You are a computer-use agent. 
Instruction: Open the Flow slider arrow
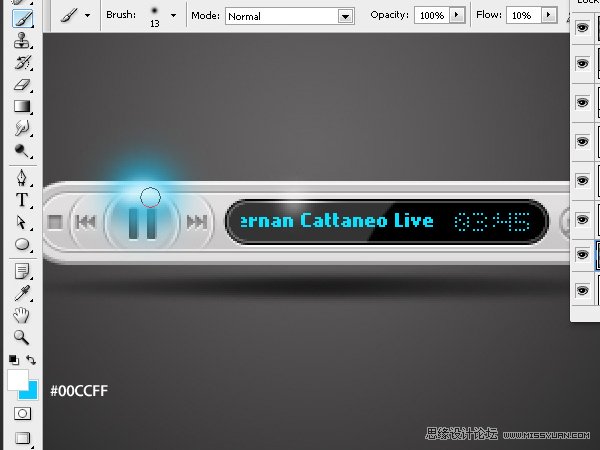pos(549,15)
